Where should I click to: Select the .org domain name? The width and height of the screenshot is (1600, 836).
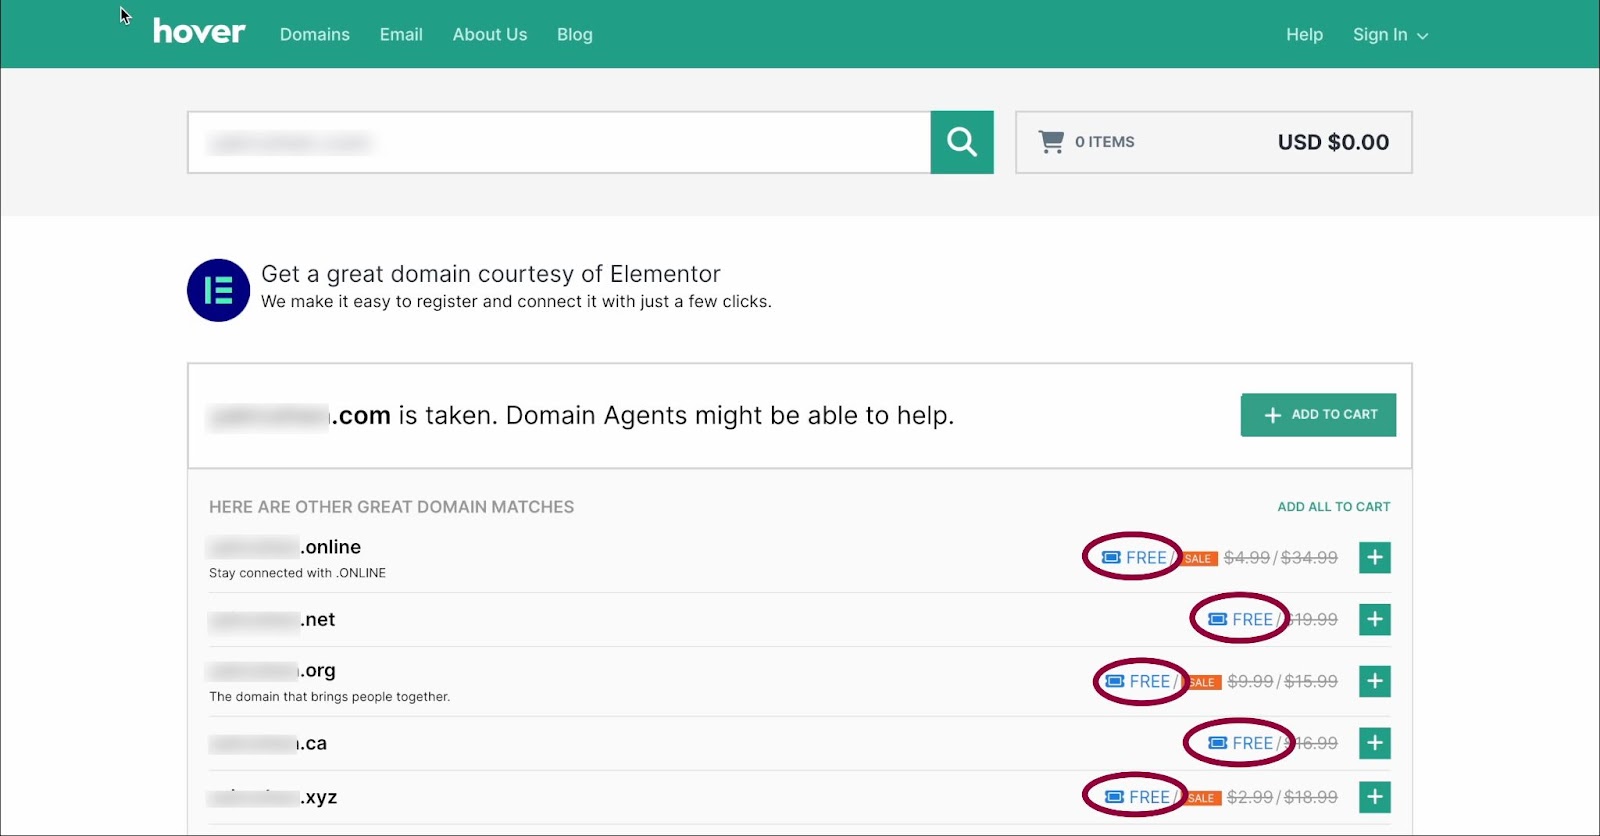tap(272, 670)
